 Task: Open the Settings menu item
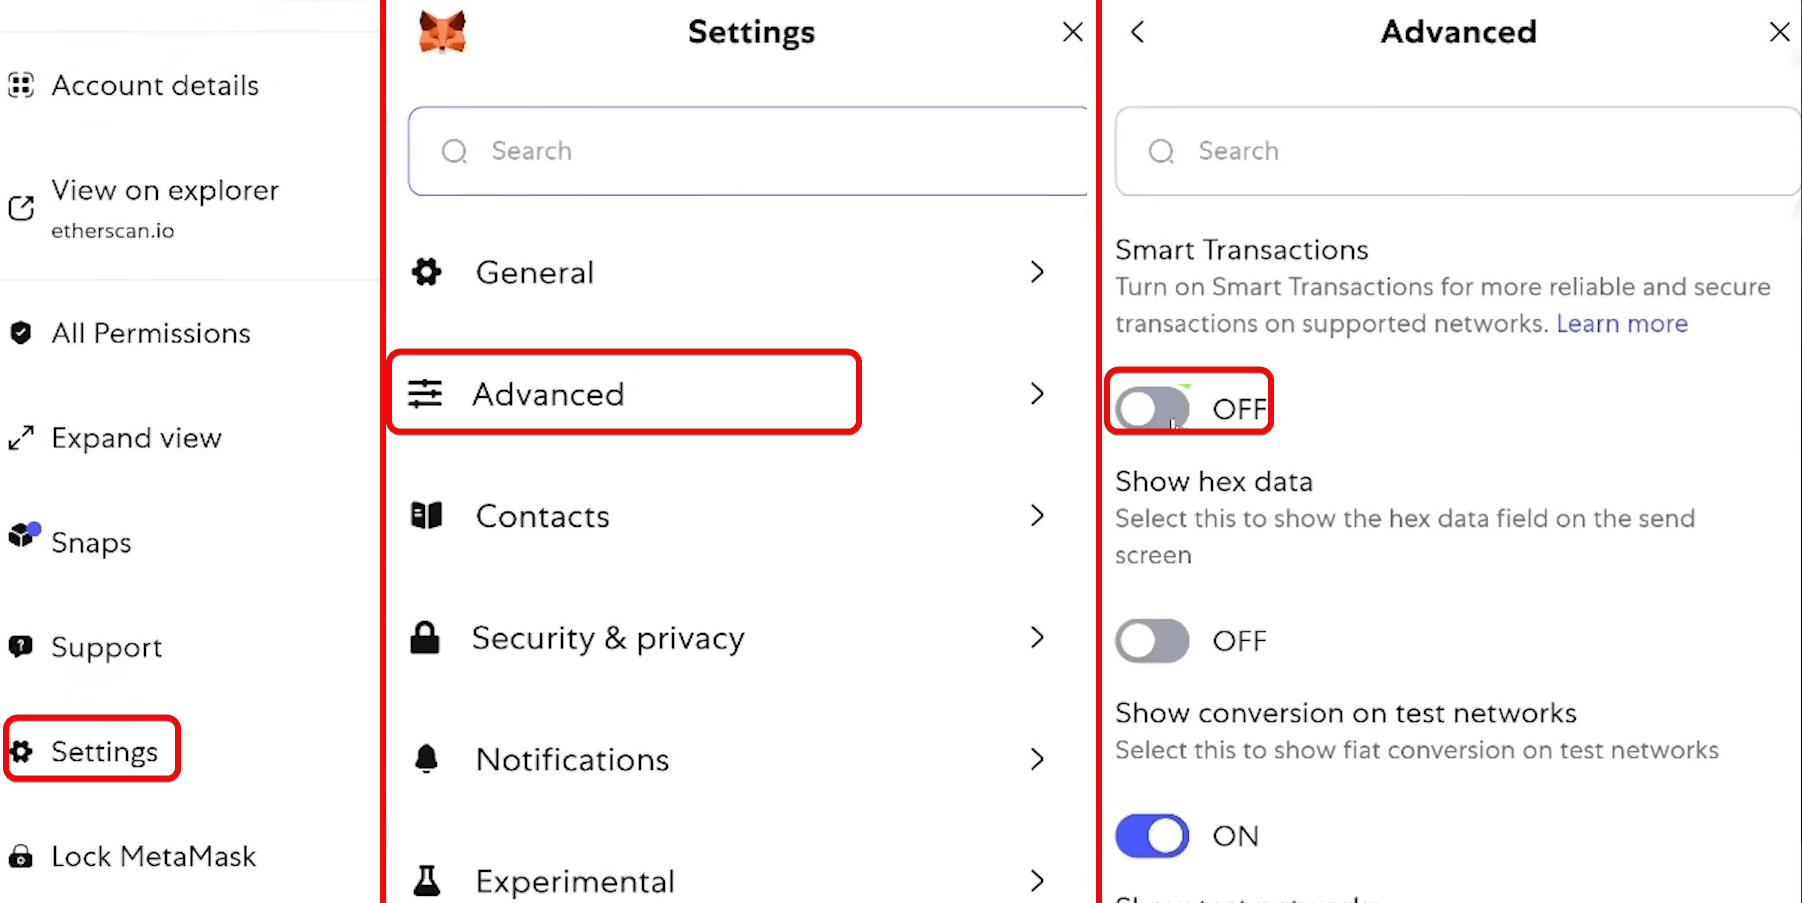tap(104, 751)
